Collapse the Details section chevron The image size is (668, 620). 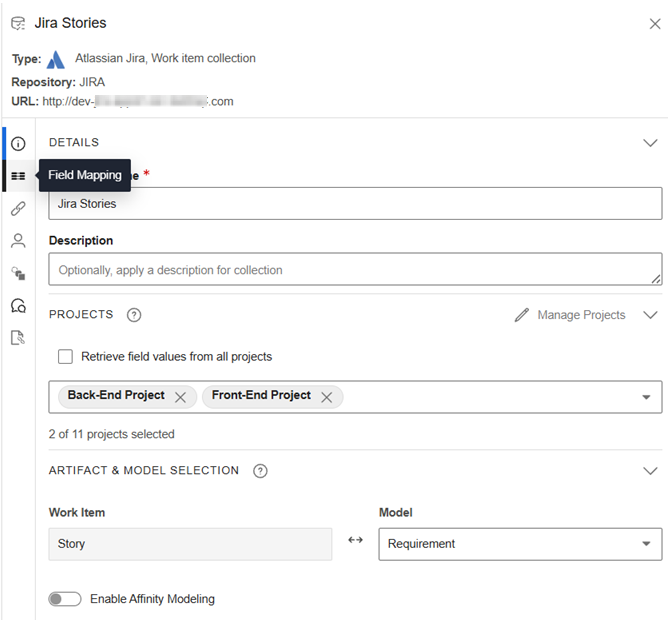(650, 143)
